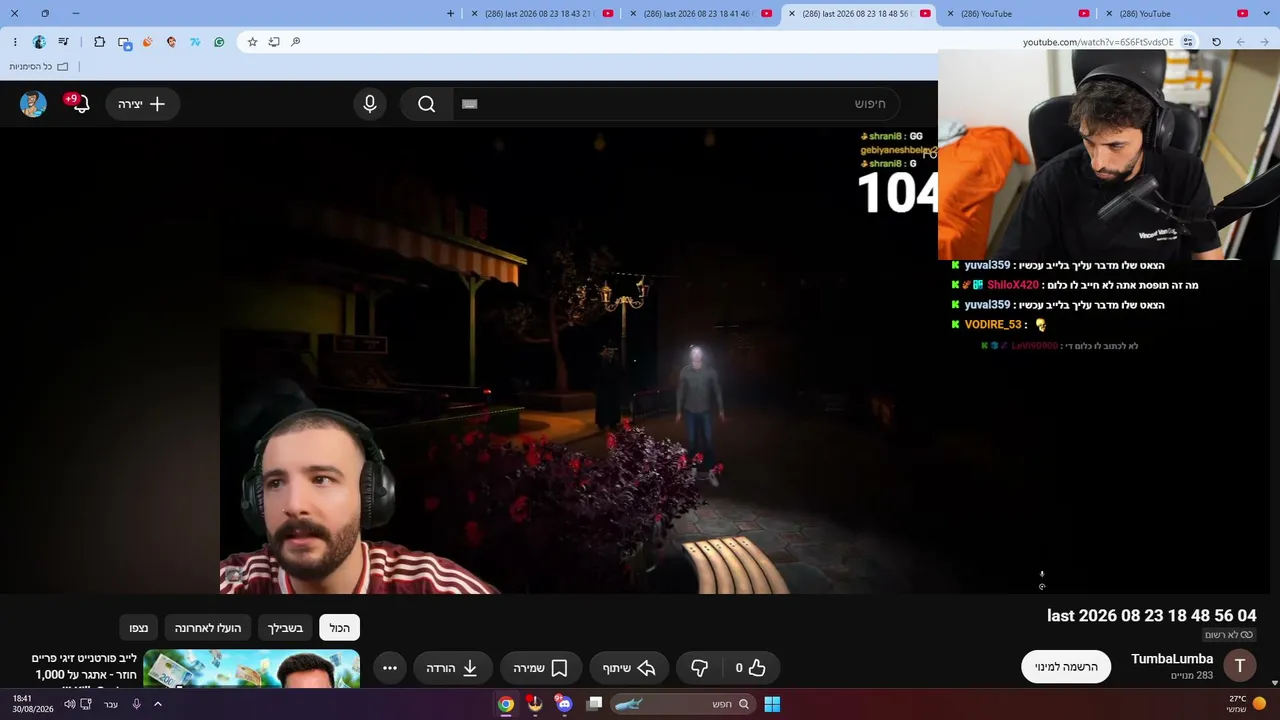Click the 'לא רשום' unlisted badge
This screenshot has width=1280, height=720.
1229,635
